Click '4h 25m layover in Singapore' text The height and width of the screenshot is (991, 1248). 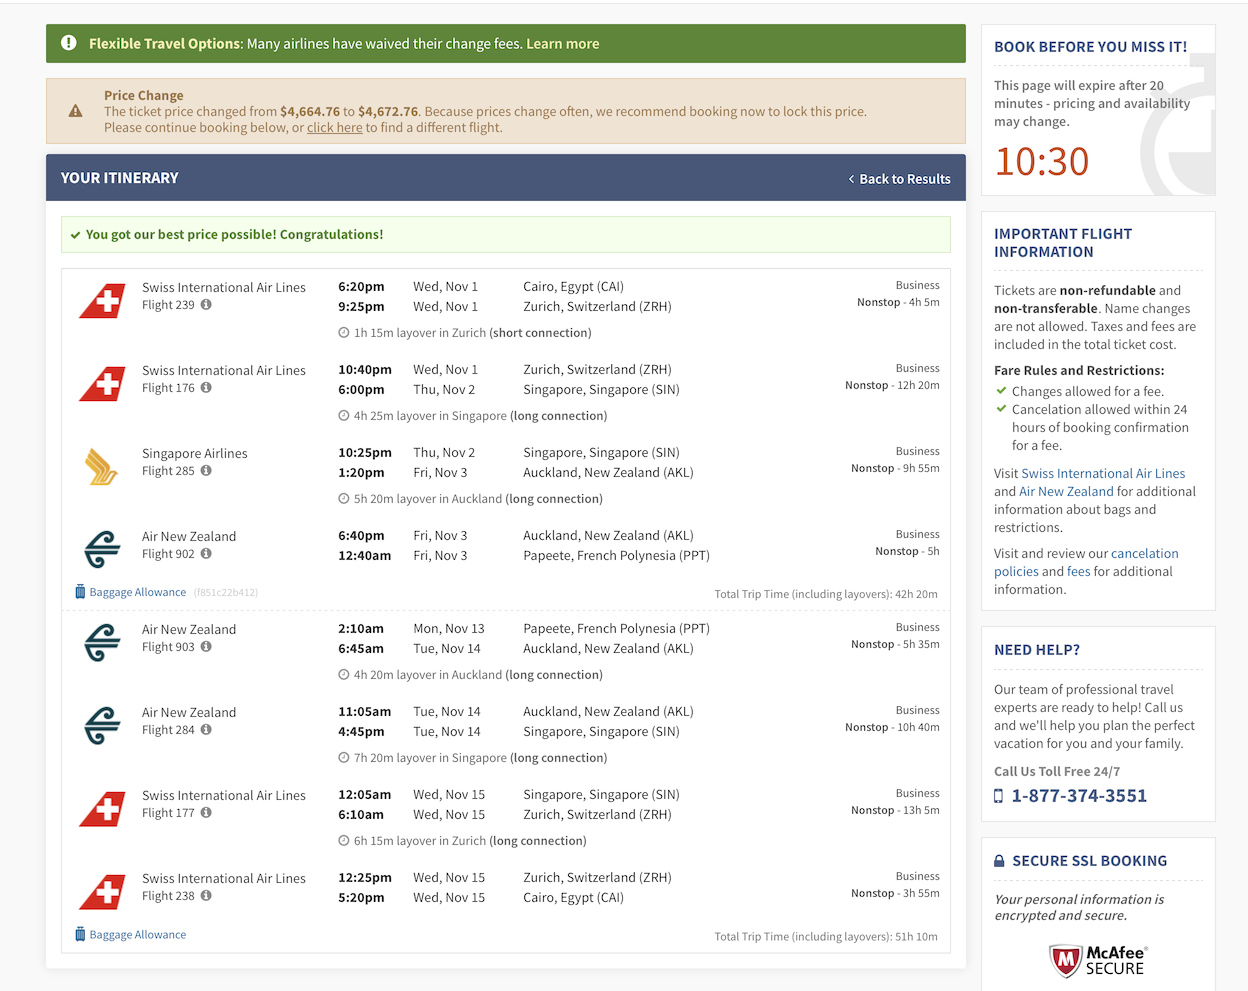430,416
